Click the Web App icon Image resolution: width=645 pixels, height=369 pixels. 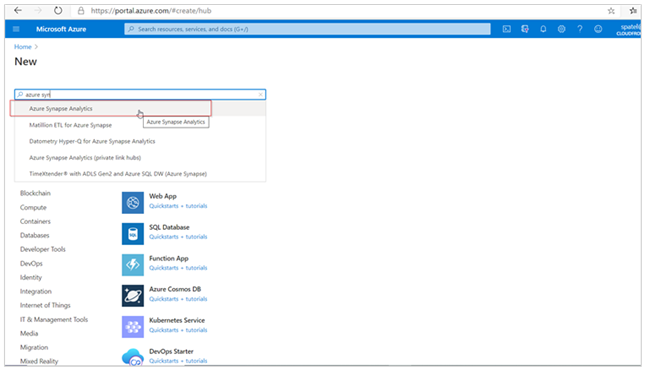132,202
